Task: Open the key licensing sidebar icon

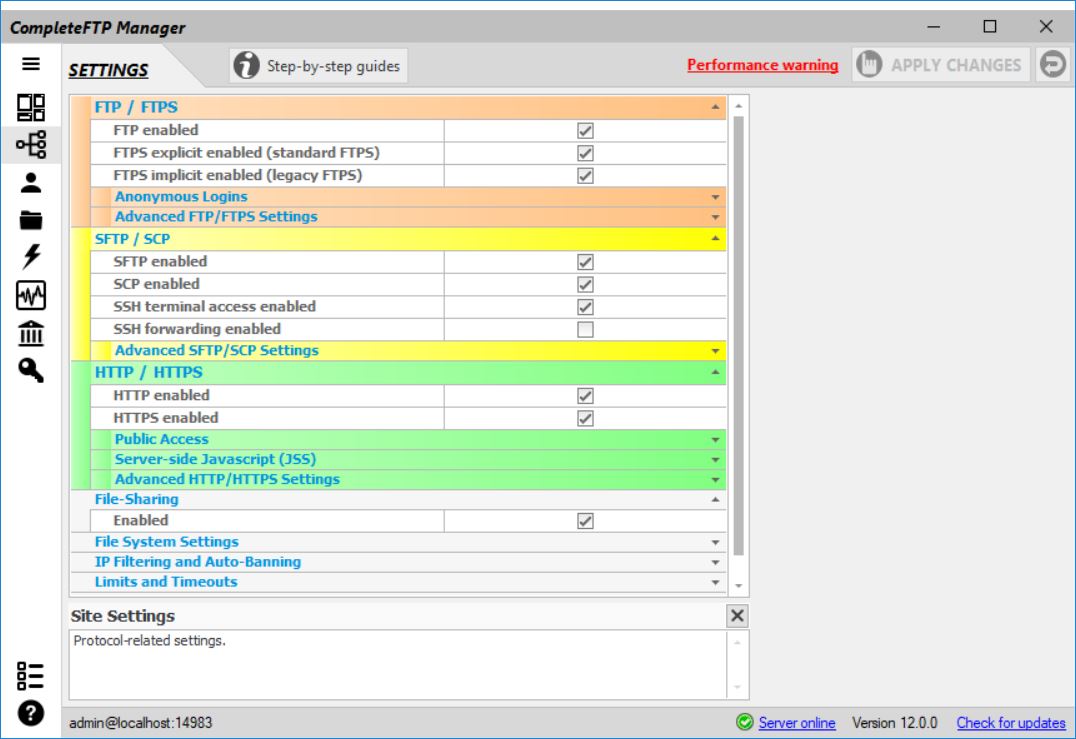Action: [x=31, y=371]
